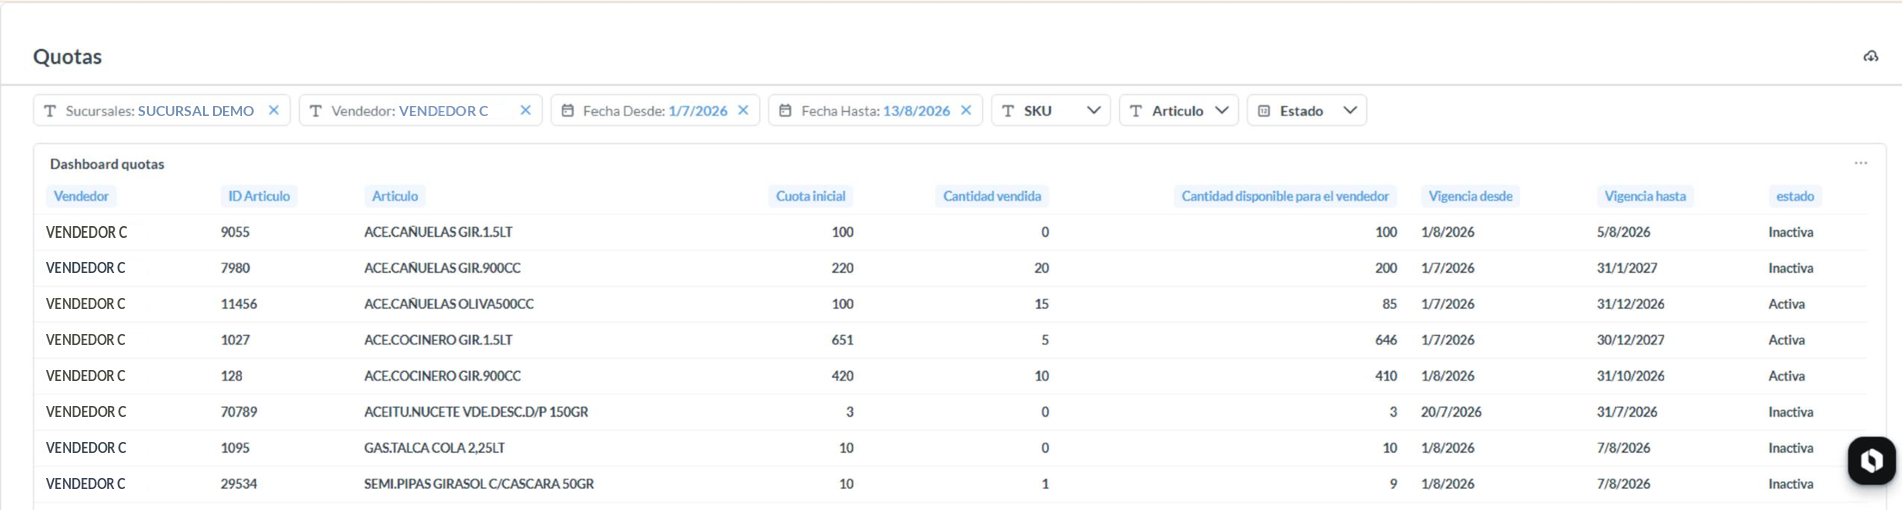Open the Vendedor filter value VENDEDOR C

[444, 111]
